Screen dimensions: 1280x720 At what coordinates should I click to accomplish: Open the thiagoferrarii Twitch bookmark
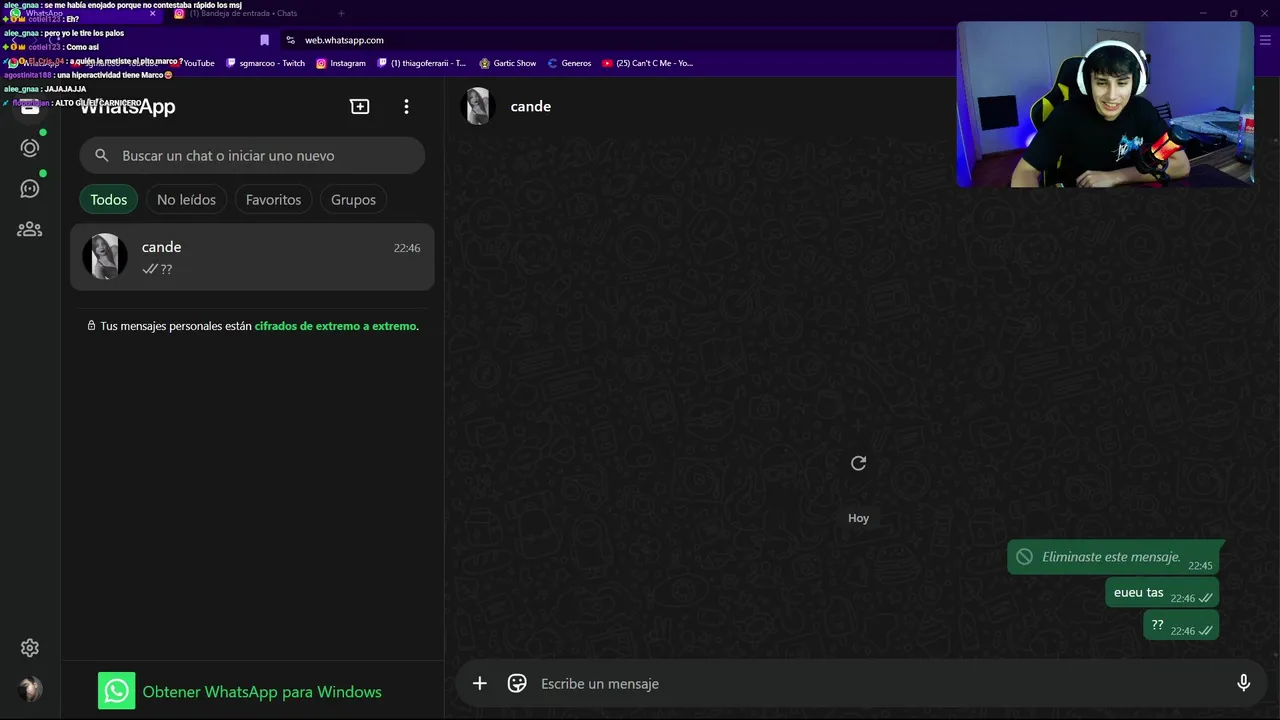(x=421, y=63)
